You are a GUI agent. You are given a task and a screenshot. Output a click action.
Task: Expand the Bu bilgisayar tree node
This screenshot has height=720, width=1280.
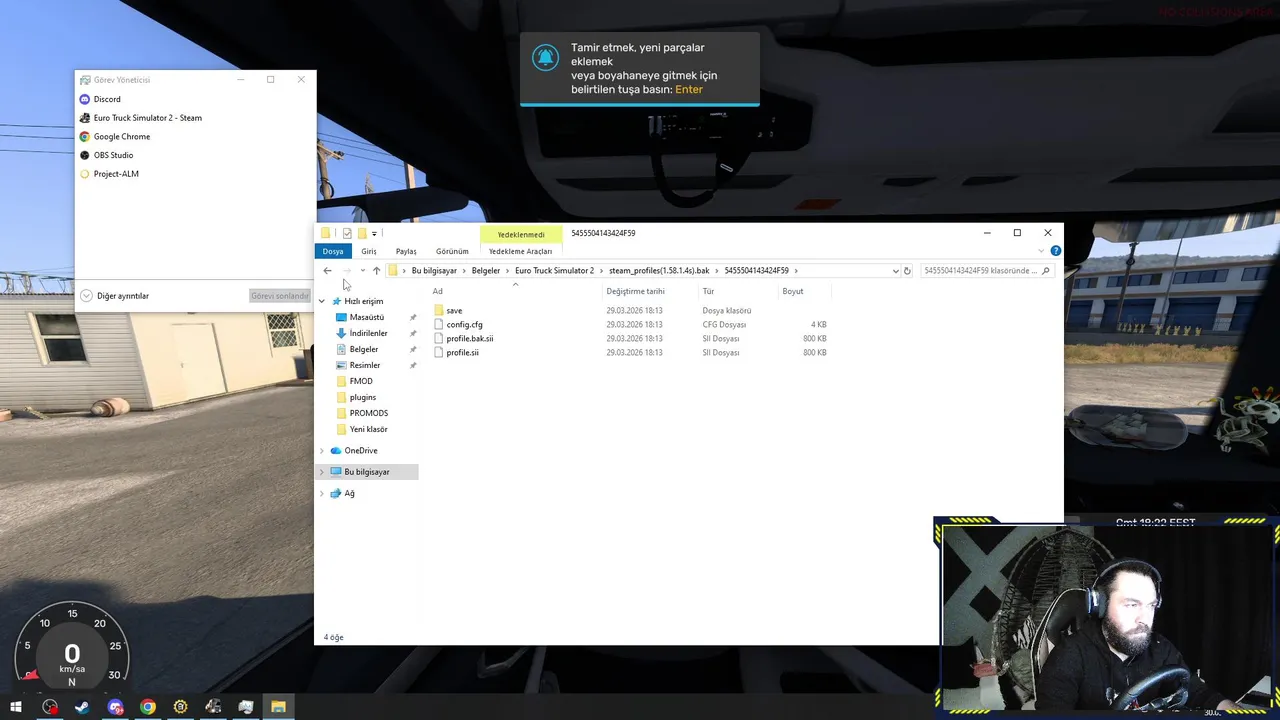click(322, 472)
